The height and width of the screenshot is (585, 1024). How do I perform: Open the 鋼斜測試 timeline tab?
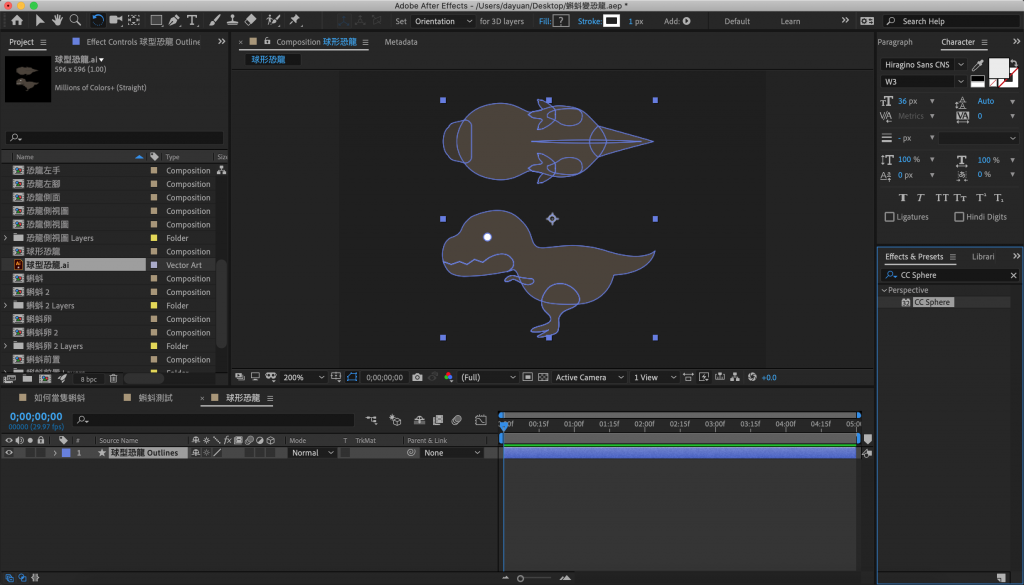point(155,398)
